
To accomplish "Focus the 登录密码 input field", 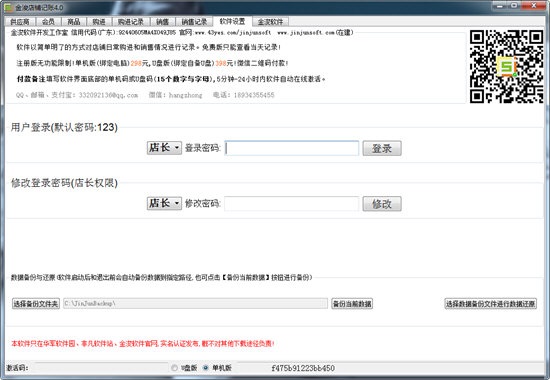I will click(x=291, y=148).
